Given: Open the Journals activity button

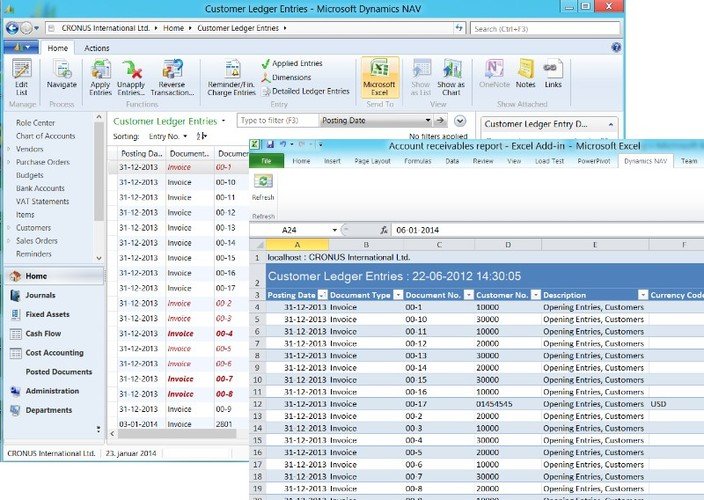Looking at the screenshot, I should point(54,295).
